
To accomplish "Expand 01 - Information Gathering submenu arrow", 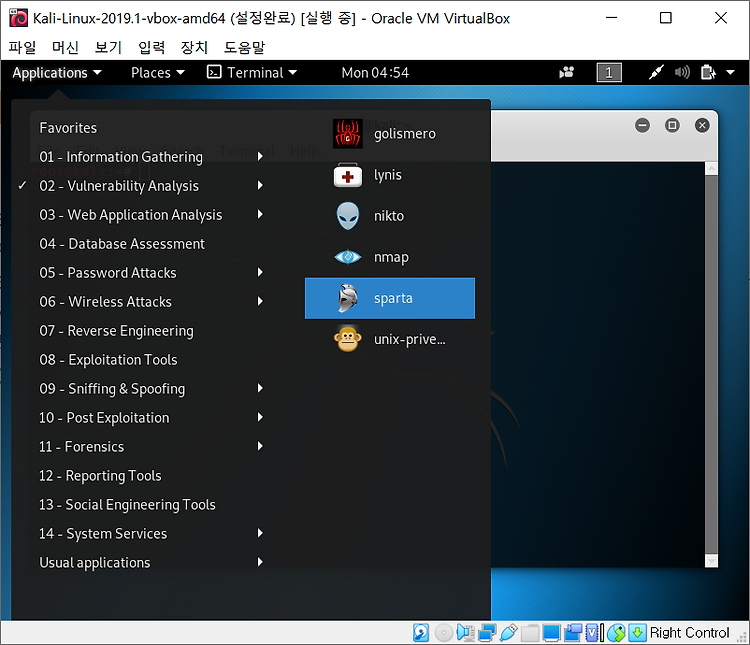I will click(260, 156).
